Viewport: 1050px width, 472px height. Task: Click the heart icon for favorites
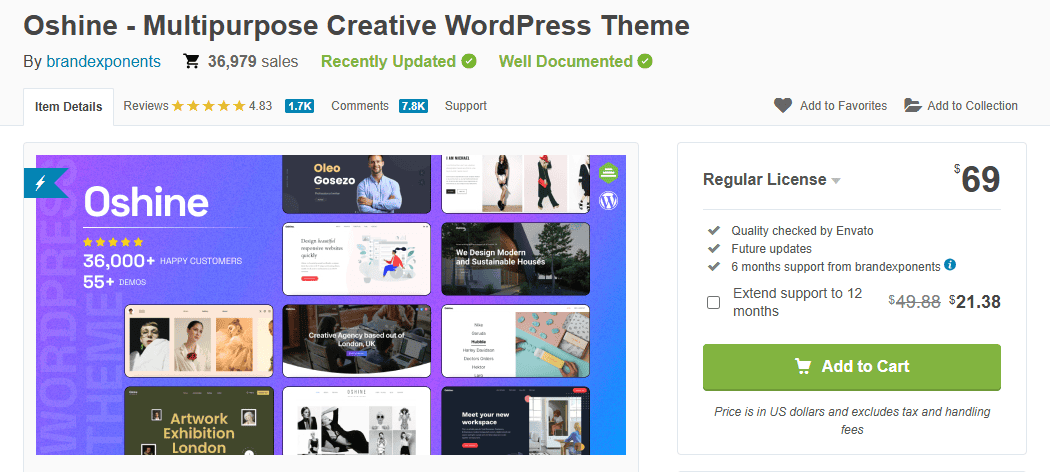783,106
